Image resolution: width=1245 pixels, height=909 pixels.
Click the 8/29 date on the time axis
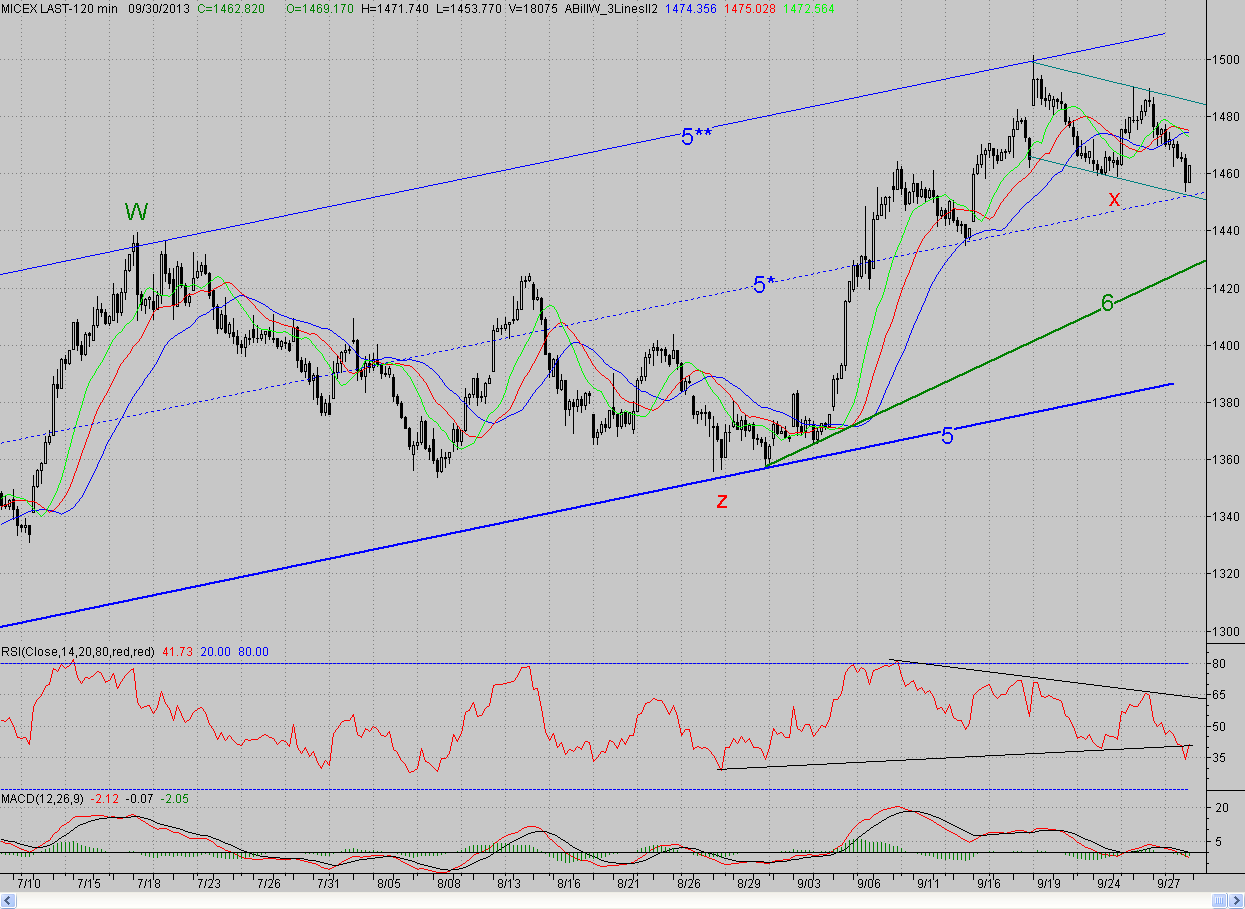(x=749, y=884)
